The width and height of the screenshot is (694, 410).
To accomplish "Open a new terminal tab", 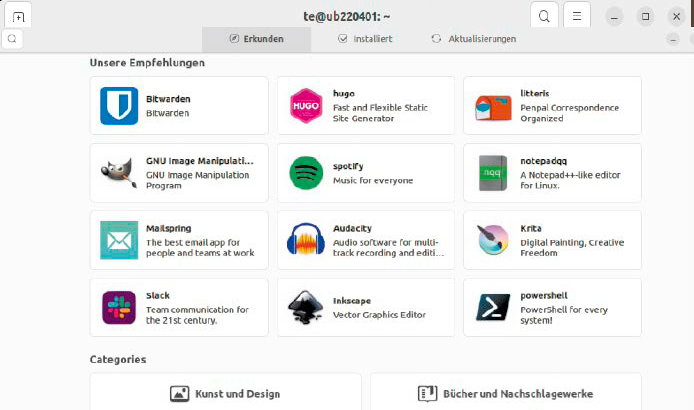I will click(x=18, y=17).
